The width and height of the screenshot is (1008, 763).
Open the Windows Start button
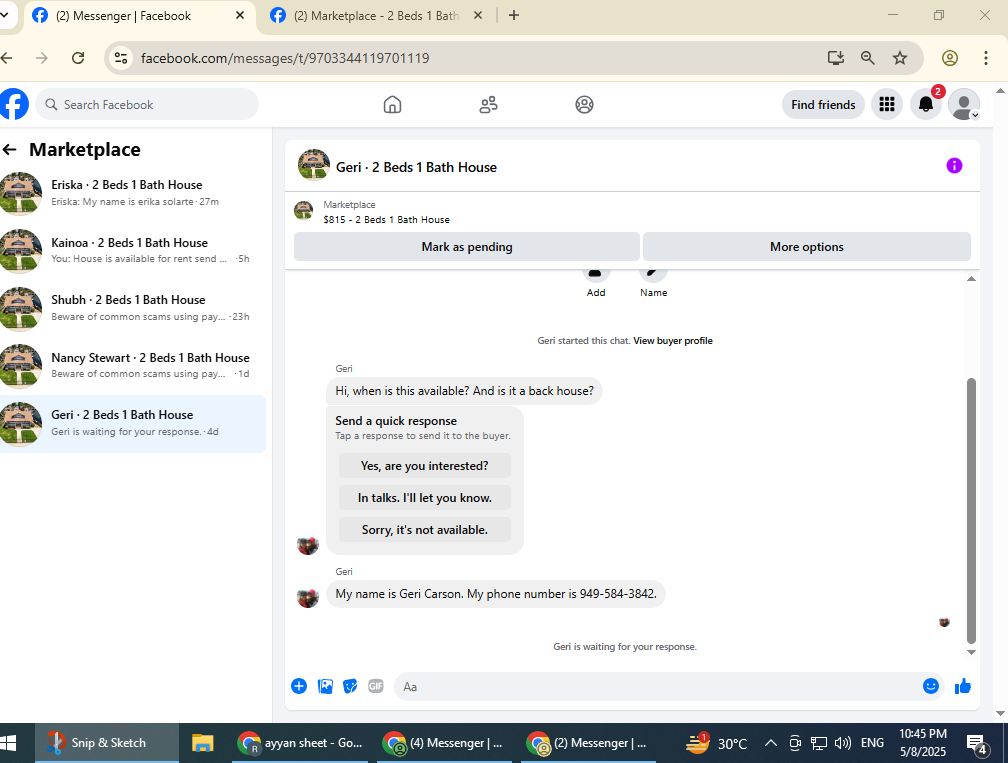tap(8, 743)
